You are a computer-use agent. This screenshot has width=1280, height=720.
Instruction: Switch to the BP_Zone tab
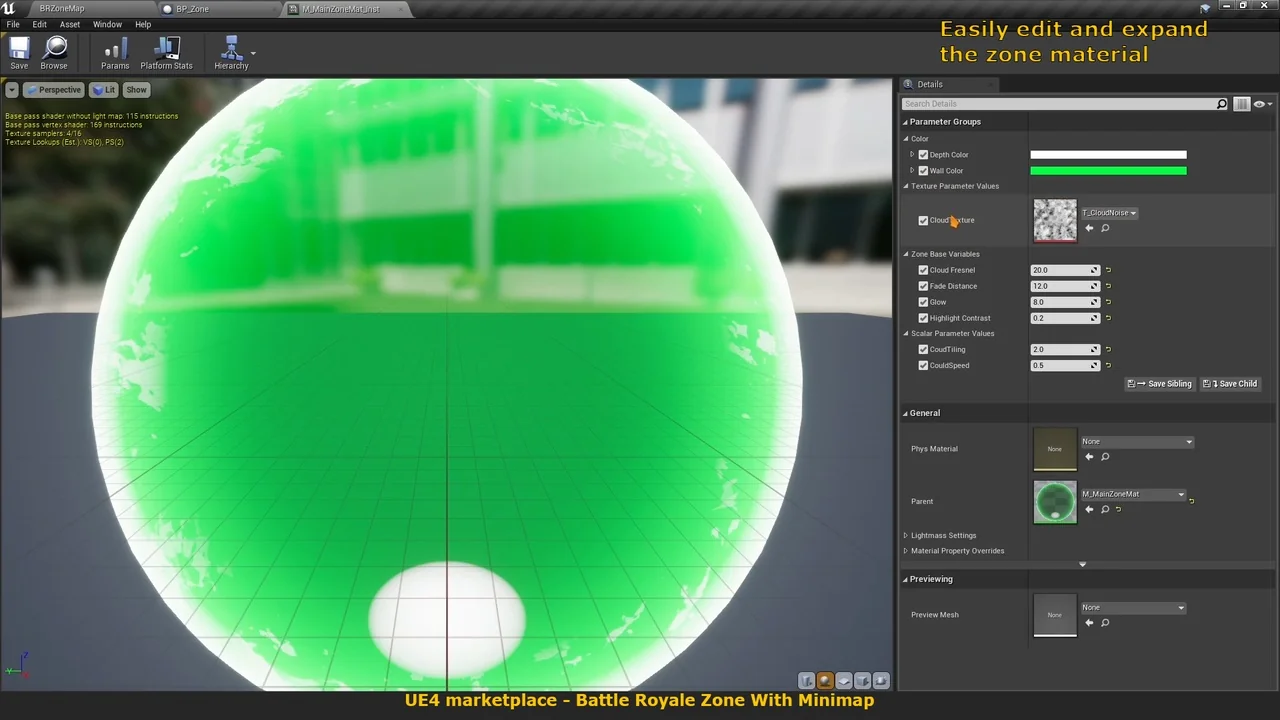pyautogui.click(x=192, y=9)
